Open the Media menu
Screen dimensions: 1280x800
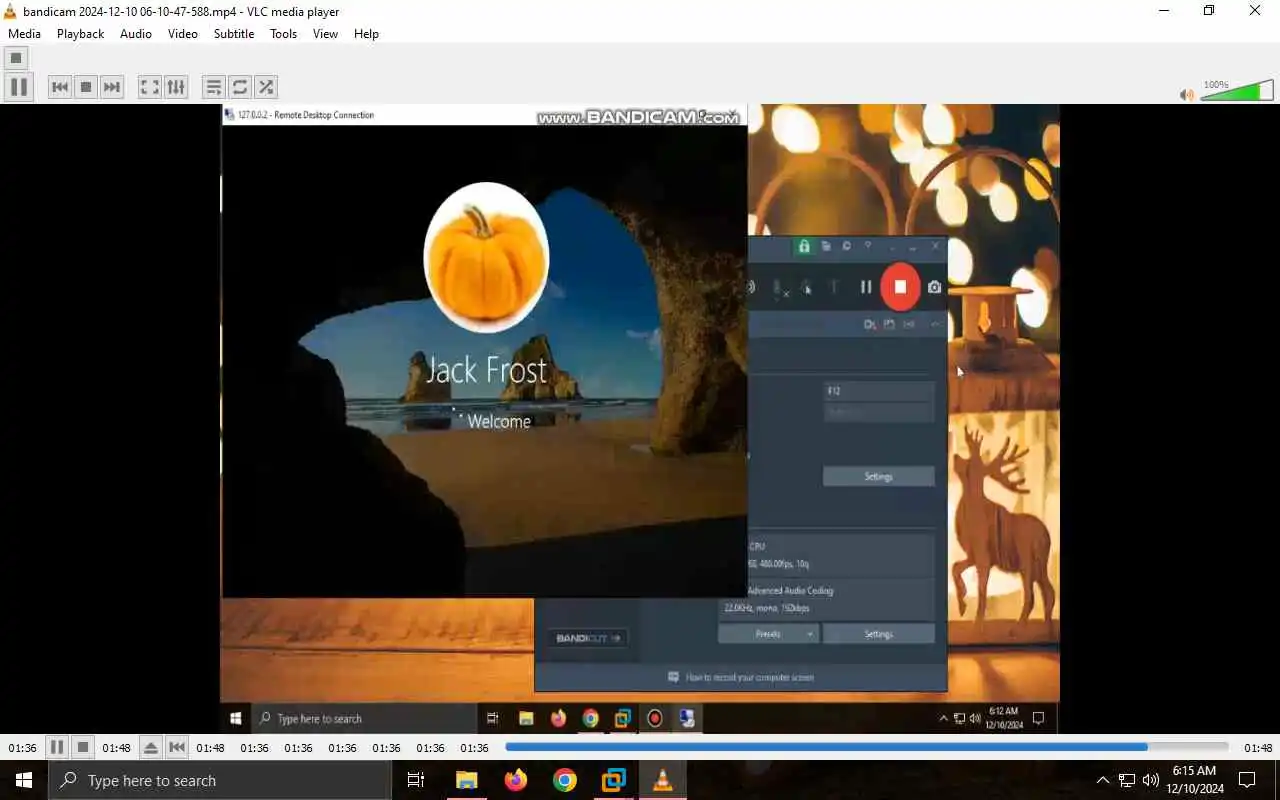pos(25,33)
